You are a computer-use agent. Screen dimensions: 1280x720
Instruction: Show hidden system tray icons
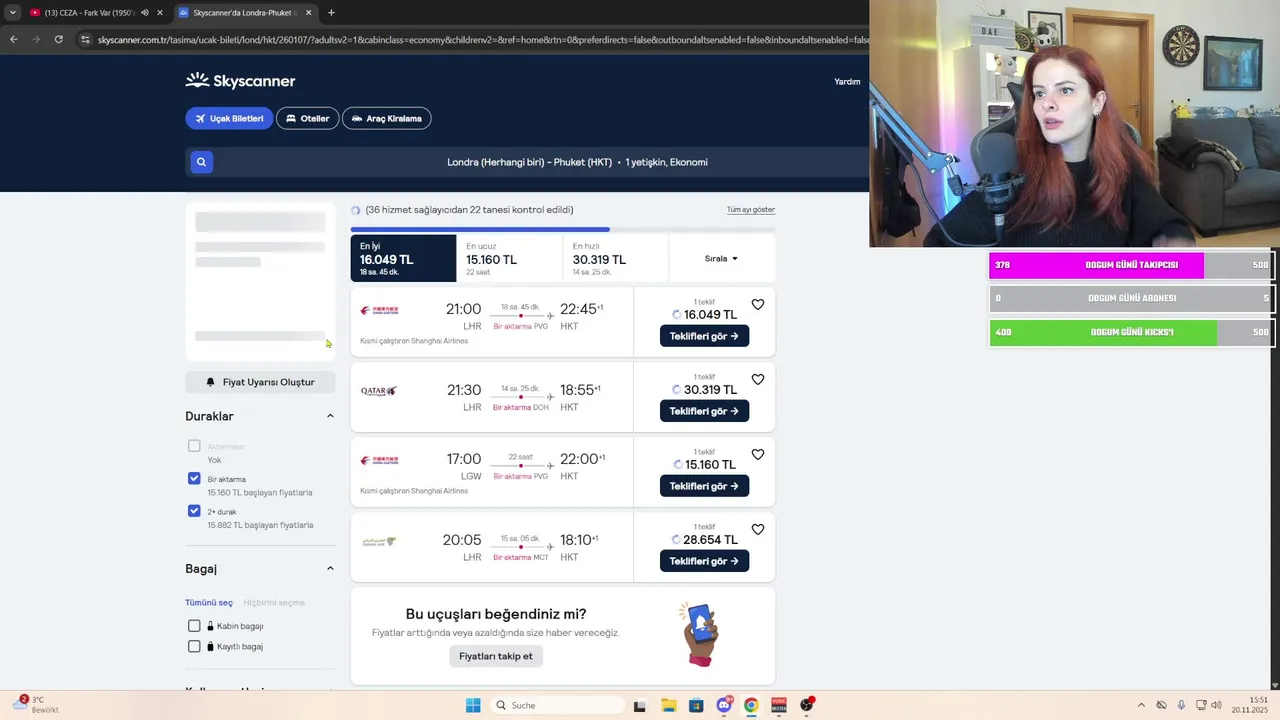1141,705
